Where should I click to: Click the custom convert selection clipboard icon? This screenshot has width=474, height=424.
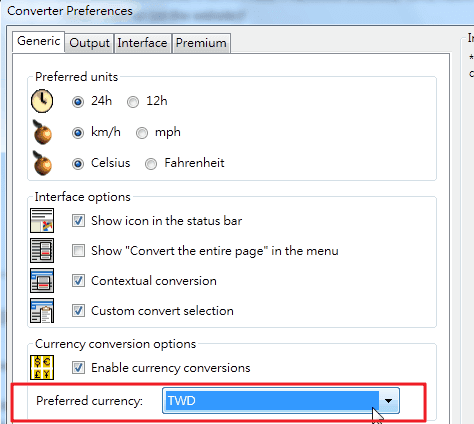coord(42,310)
